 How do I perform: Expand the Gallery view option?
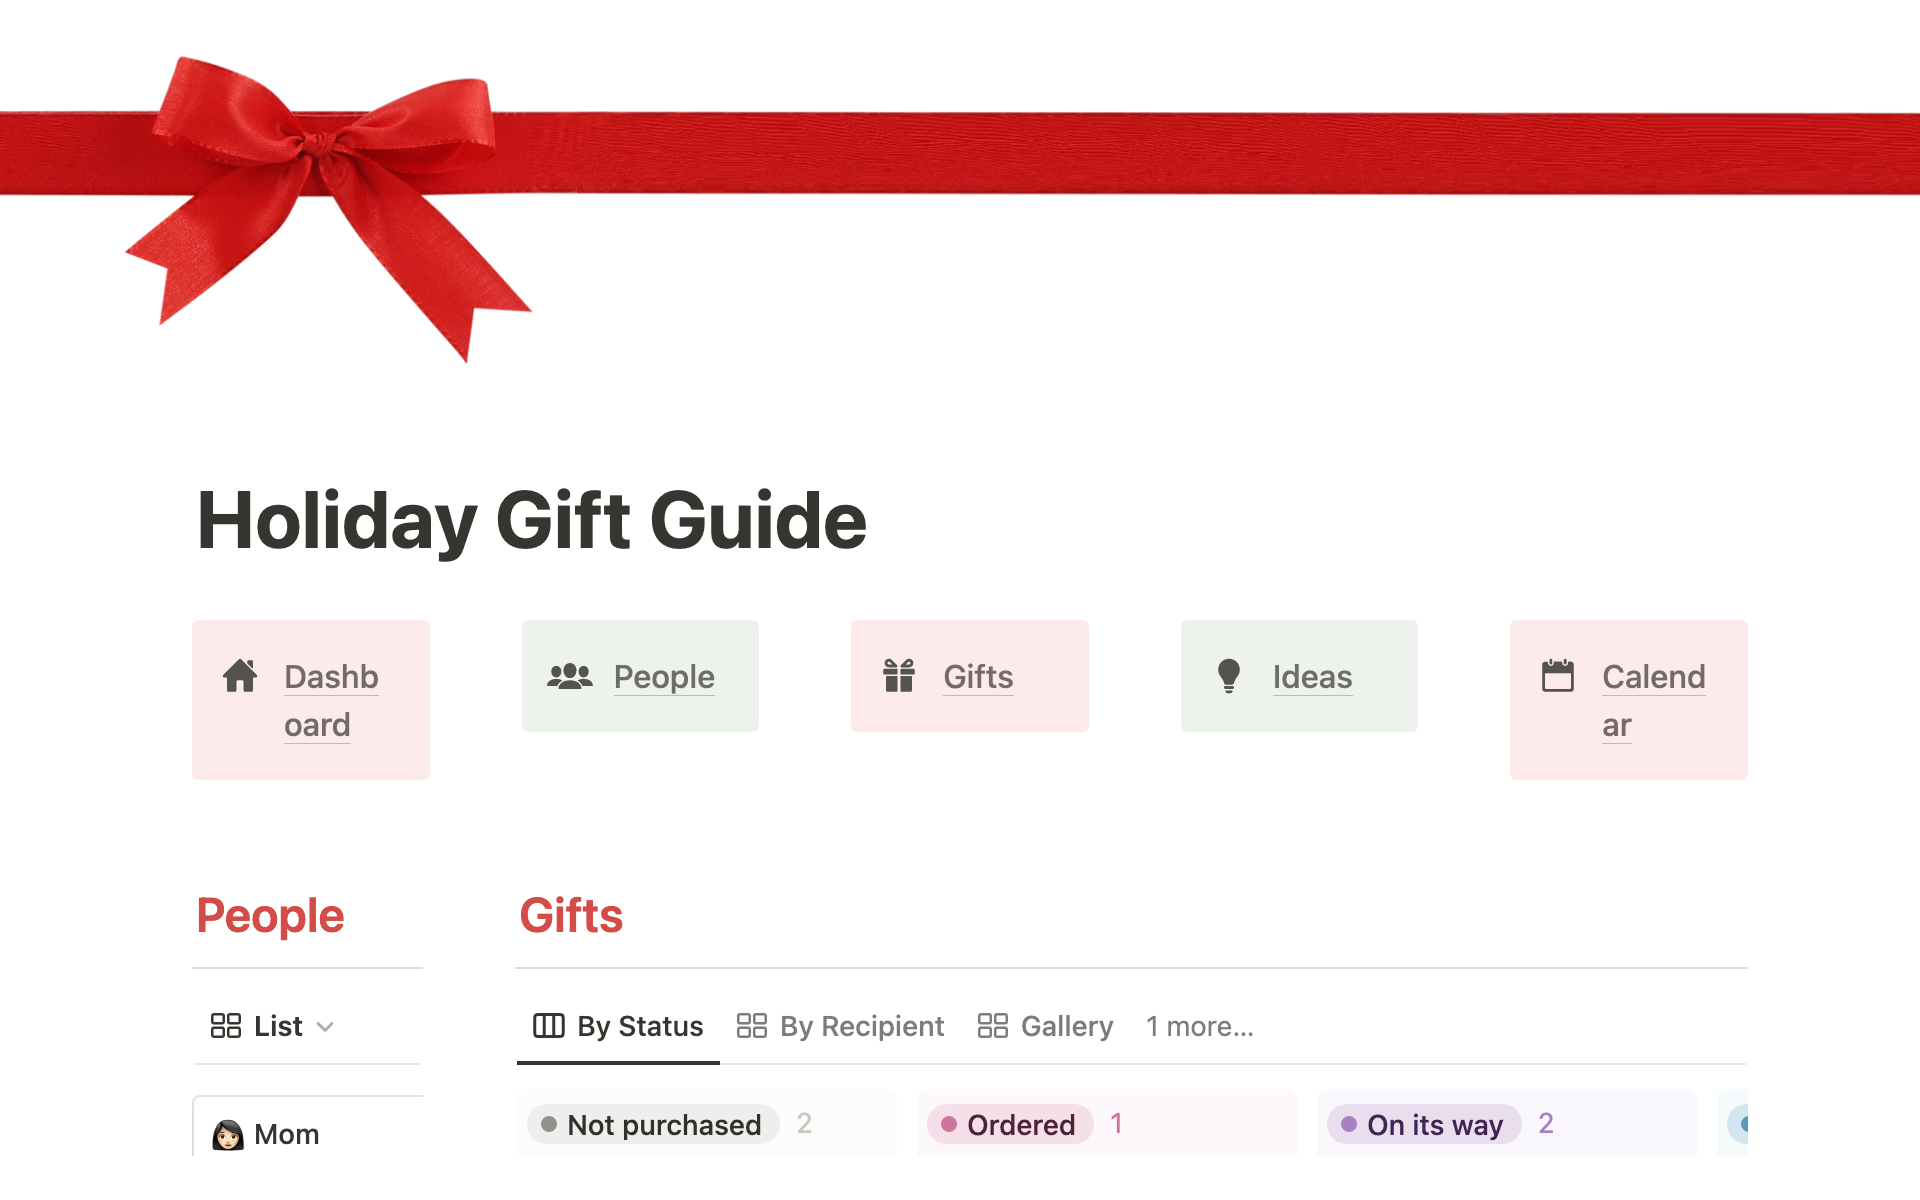pos(1046,1026)
